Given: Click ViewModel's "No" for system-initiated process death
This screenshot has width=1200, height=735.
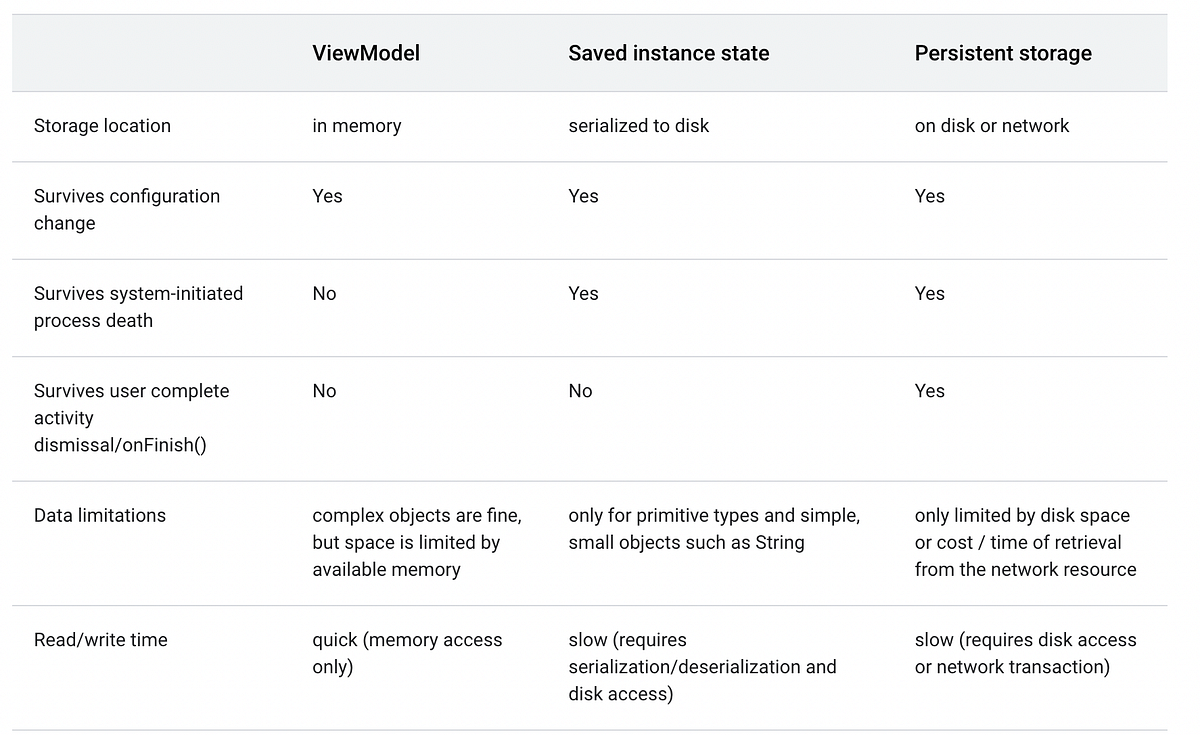Looking at the screenshot, I should click(x=325, y=294).
